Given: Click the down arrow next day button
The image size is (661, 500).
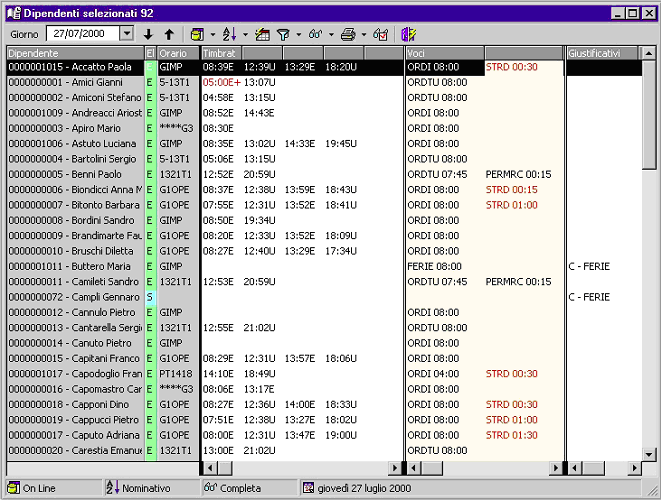Looking at the screenshot, I should (x=148, y=34).
